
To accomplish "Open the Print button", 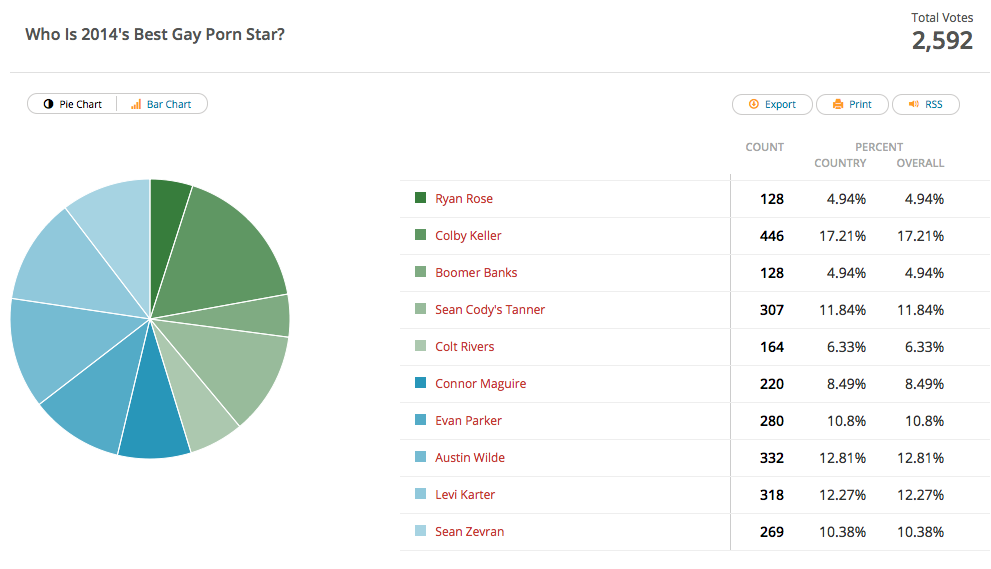I will (853, 104).
